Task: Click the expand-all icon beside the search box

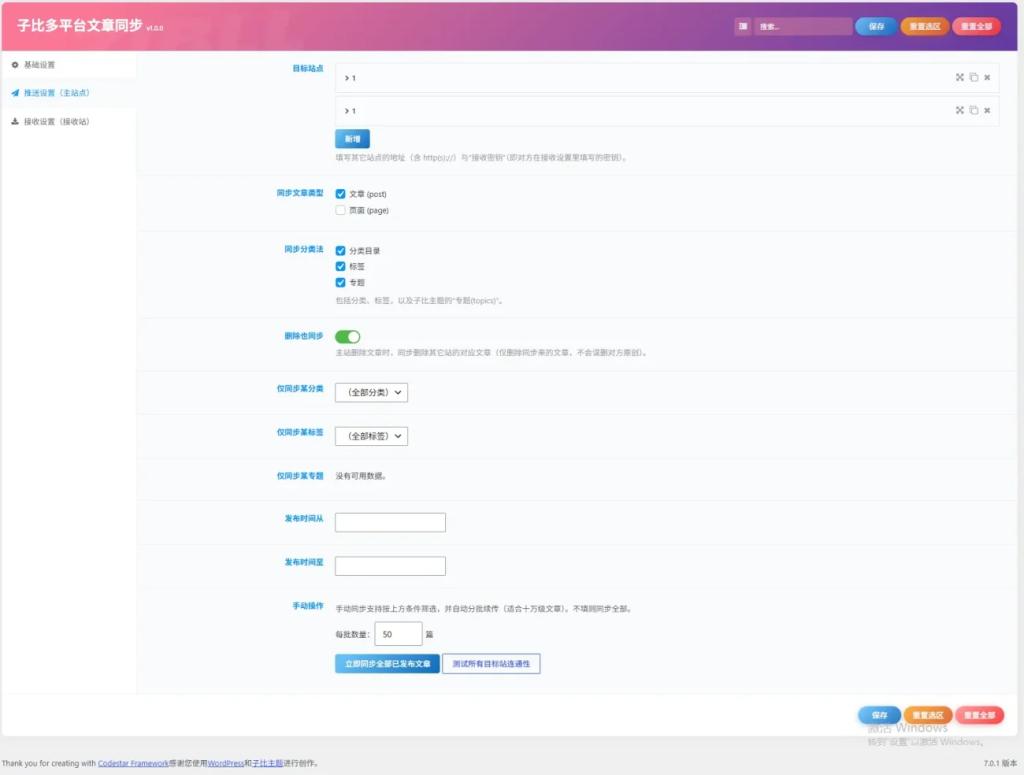Action: [743, 26]
